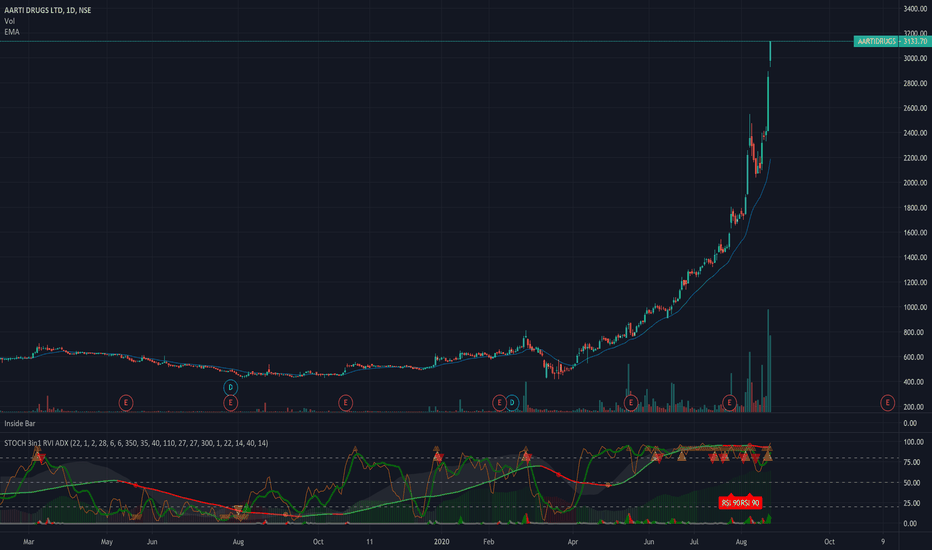The width and height of the screenshot is (932, 550).
Task: Click the 400.00 price axis label
Action: [915, 382]
